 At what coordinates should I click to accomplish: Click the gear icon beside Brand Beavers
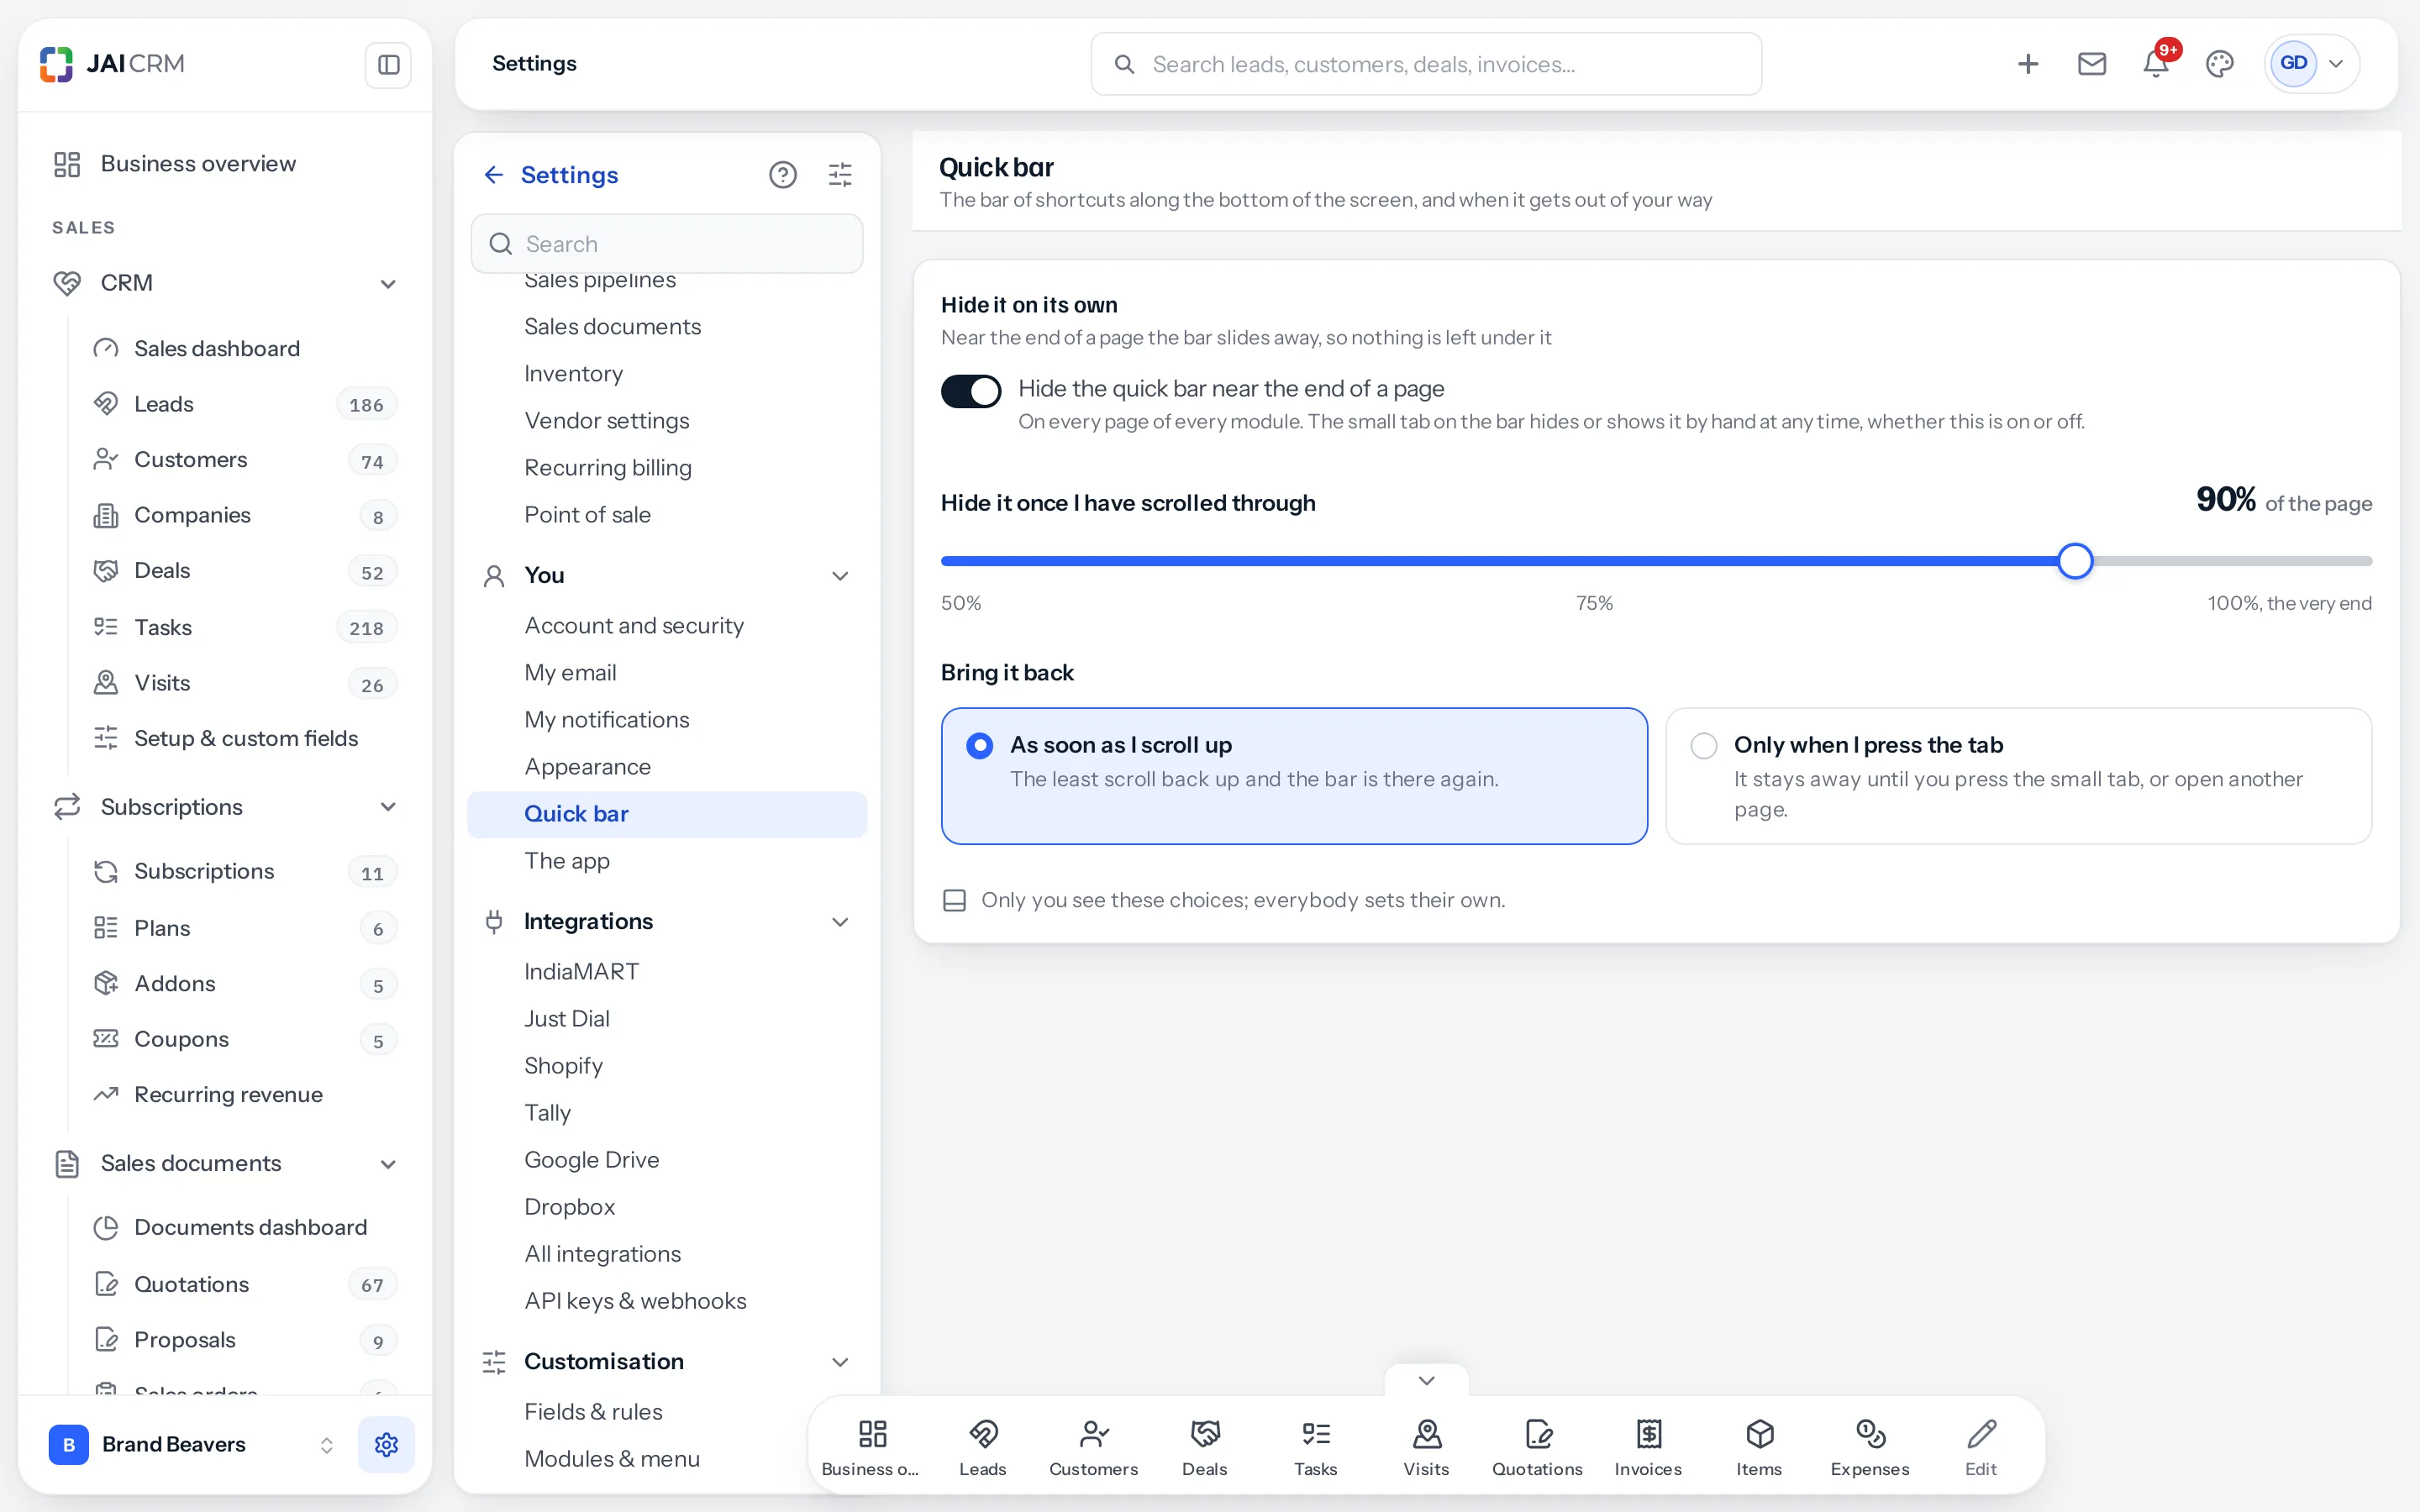click(x=386, y=1444)
